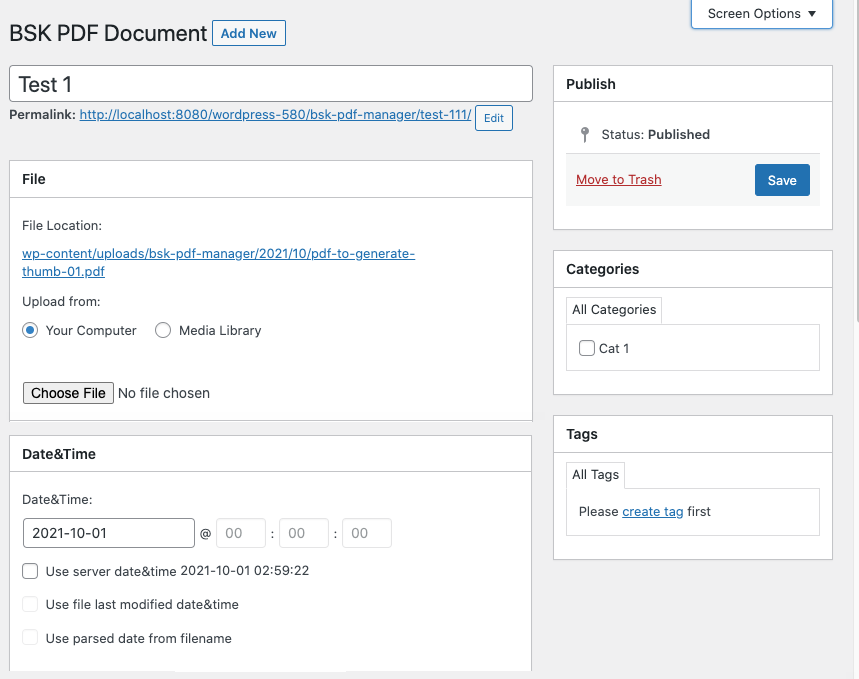
Task: Select the Test 1 title field
Action: [270, 83]
